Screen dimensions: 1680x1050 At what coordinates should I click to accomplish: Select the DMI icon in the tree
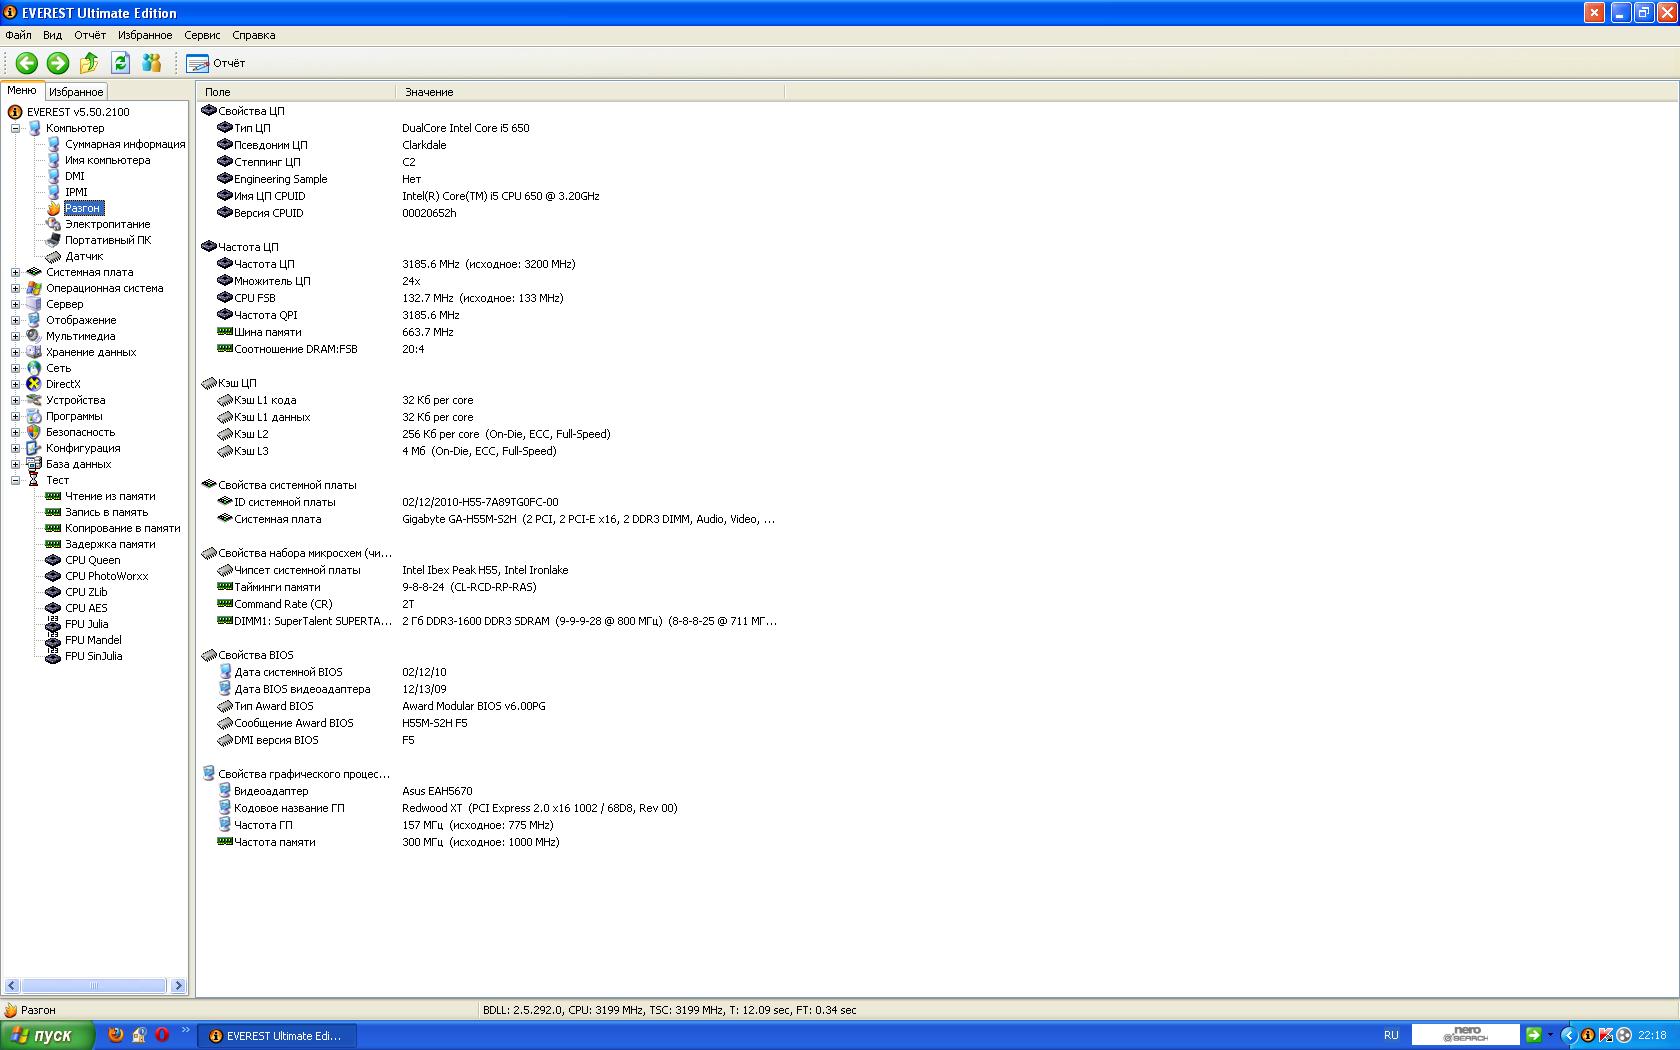[54, 176]
